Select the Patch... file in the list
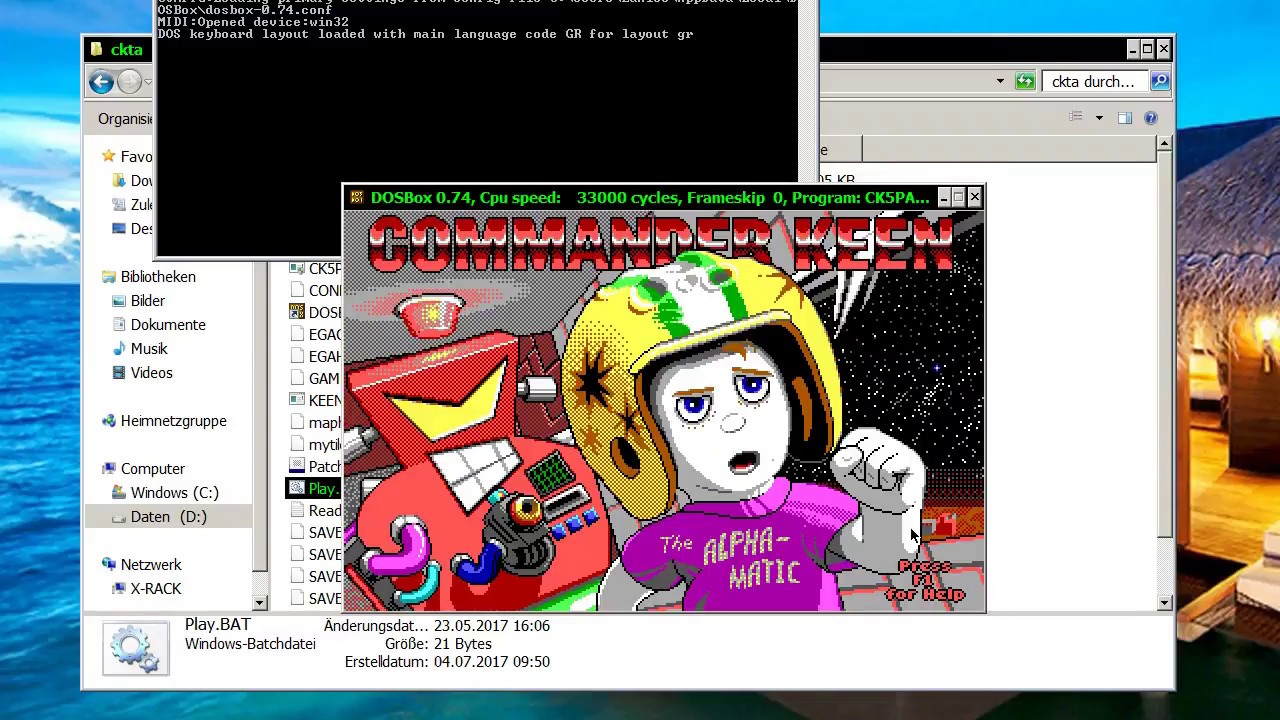This screenshot has width=1280, height=720. (314, 466)
